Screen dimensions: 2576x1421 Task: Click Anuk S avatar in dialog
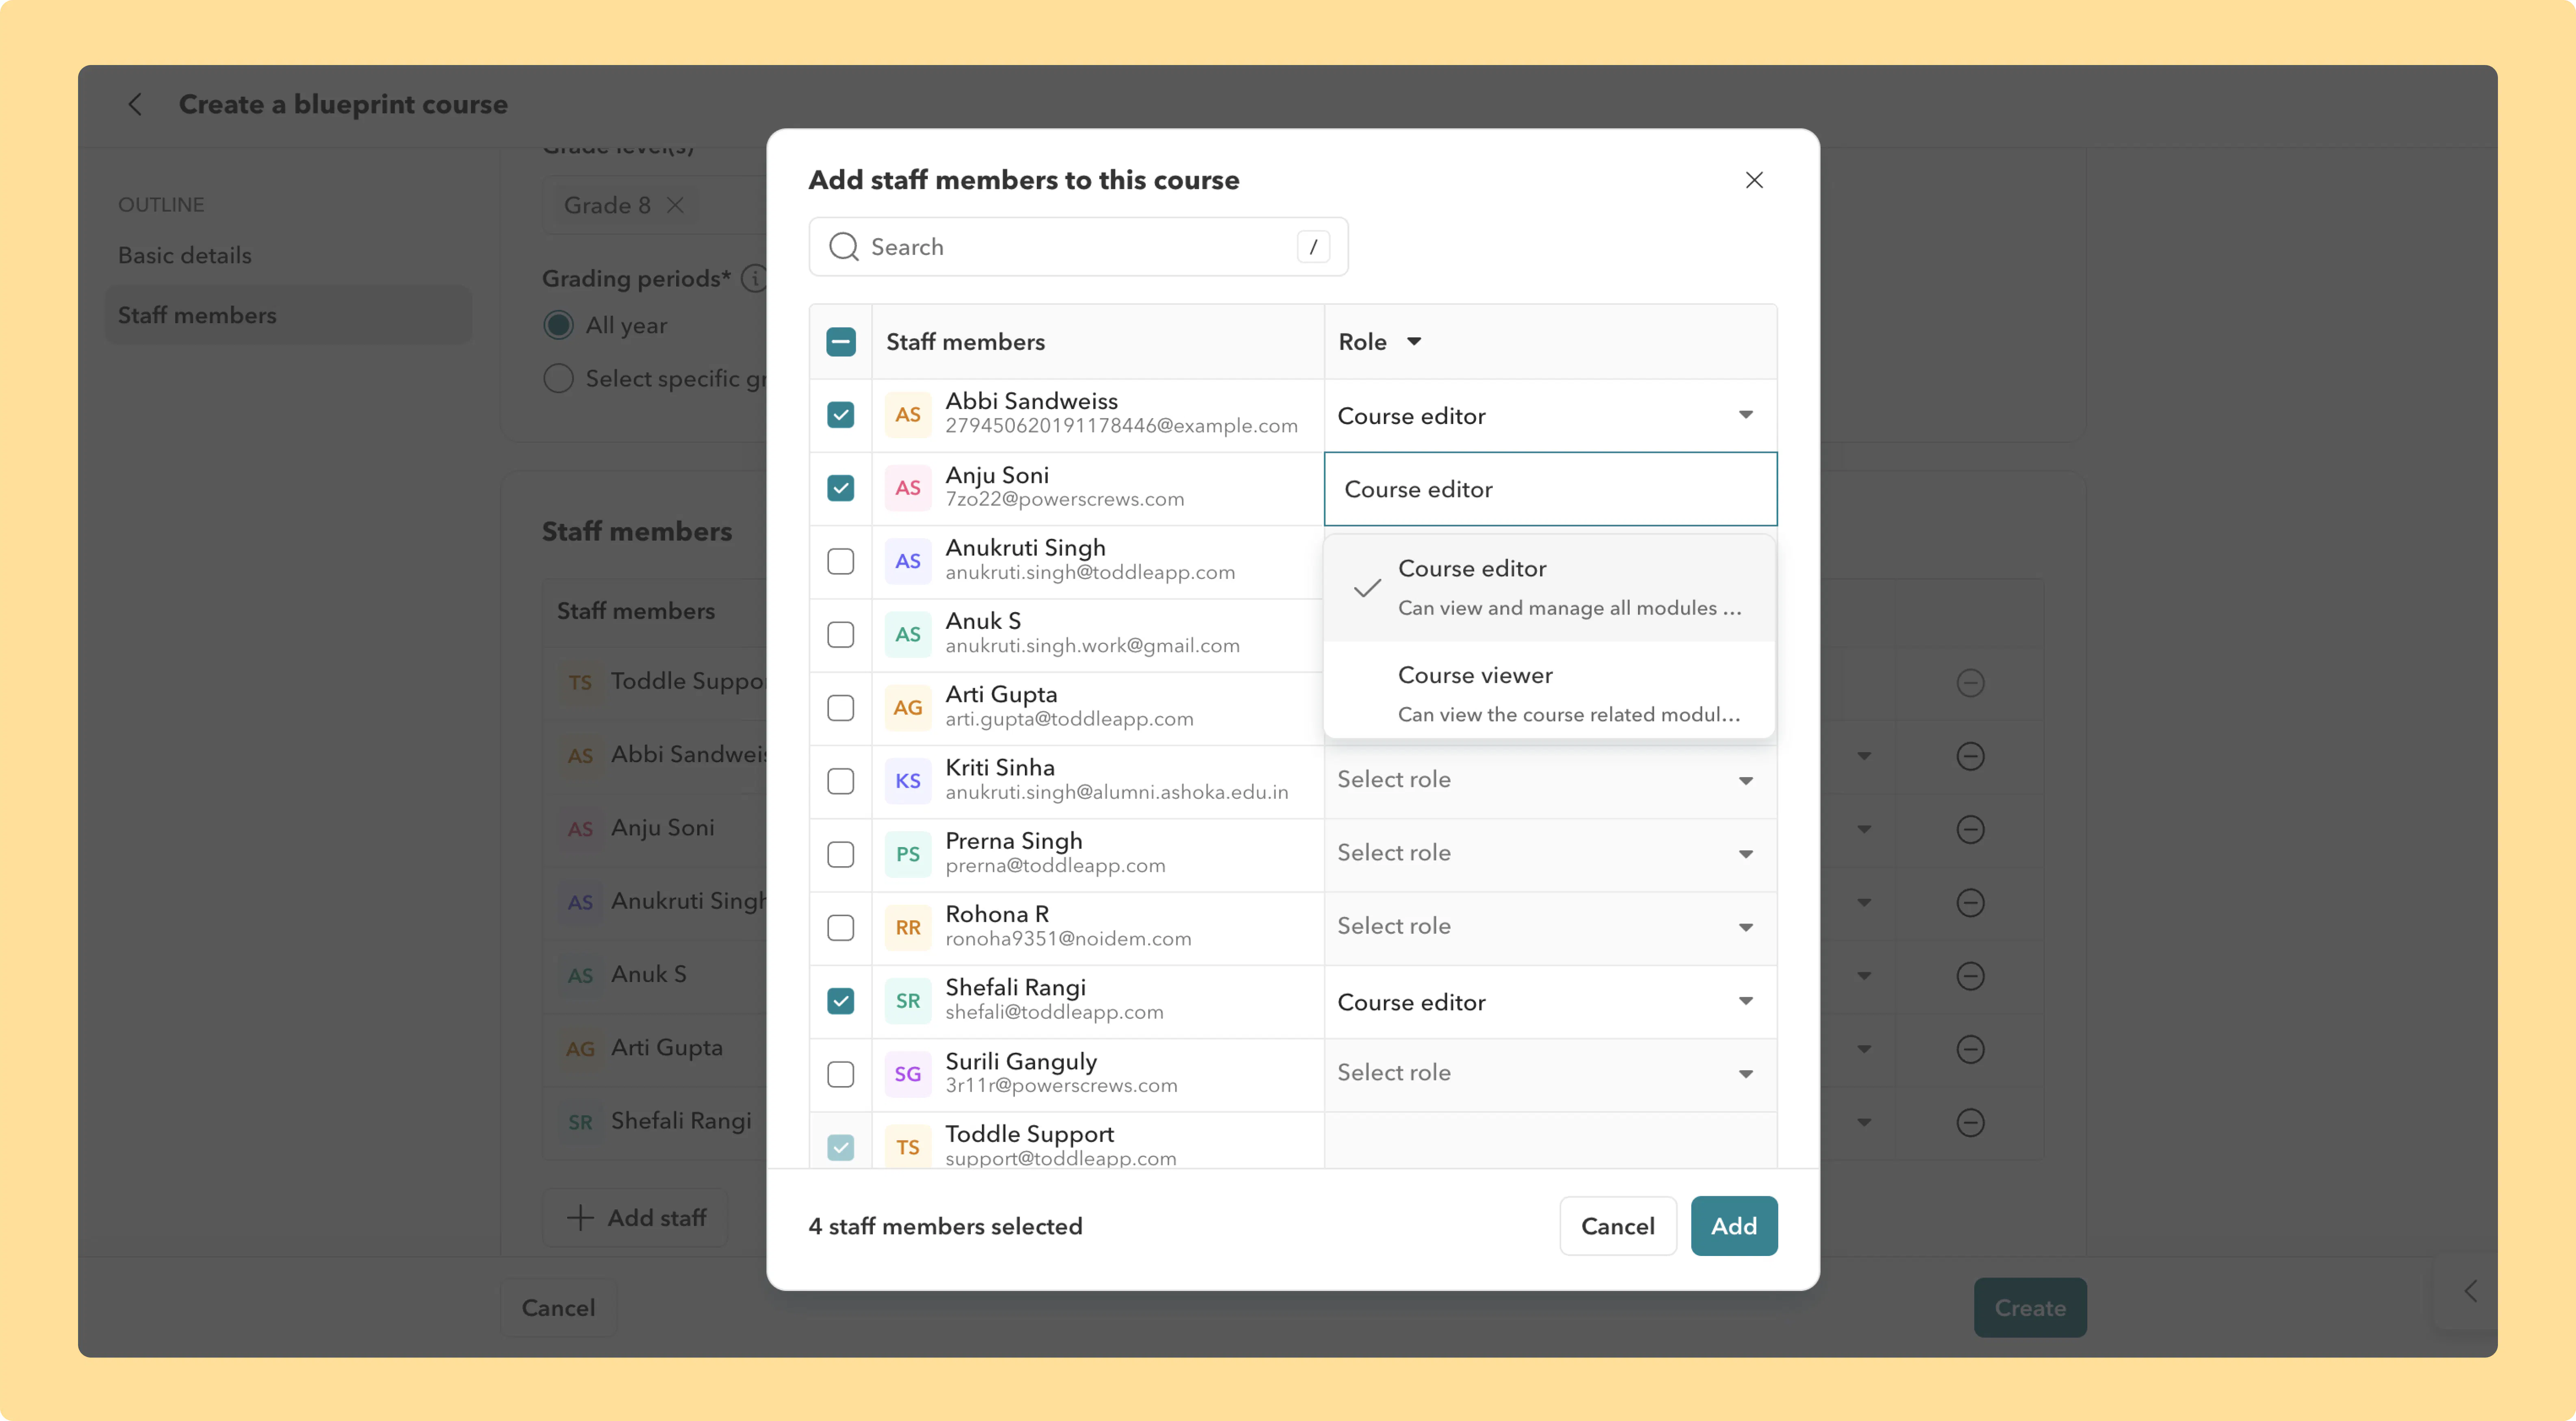click(907, 634)
